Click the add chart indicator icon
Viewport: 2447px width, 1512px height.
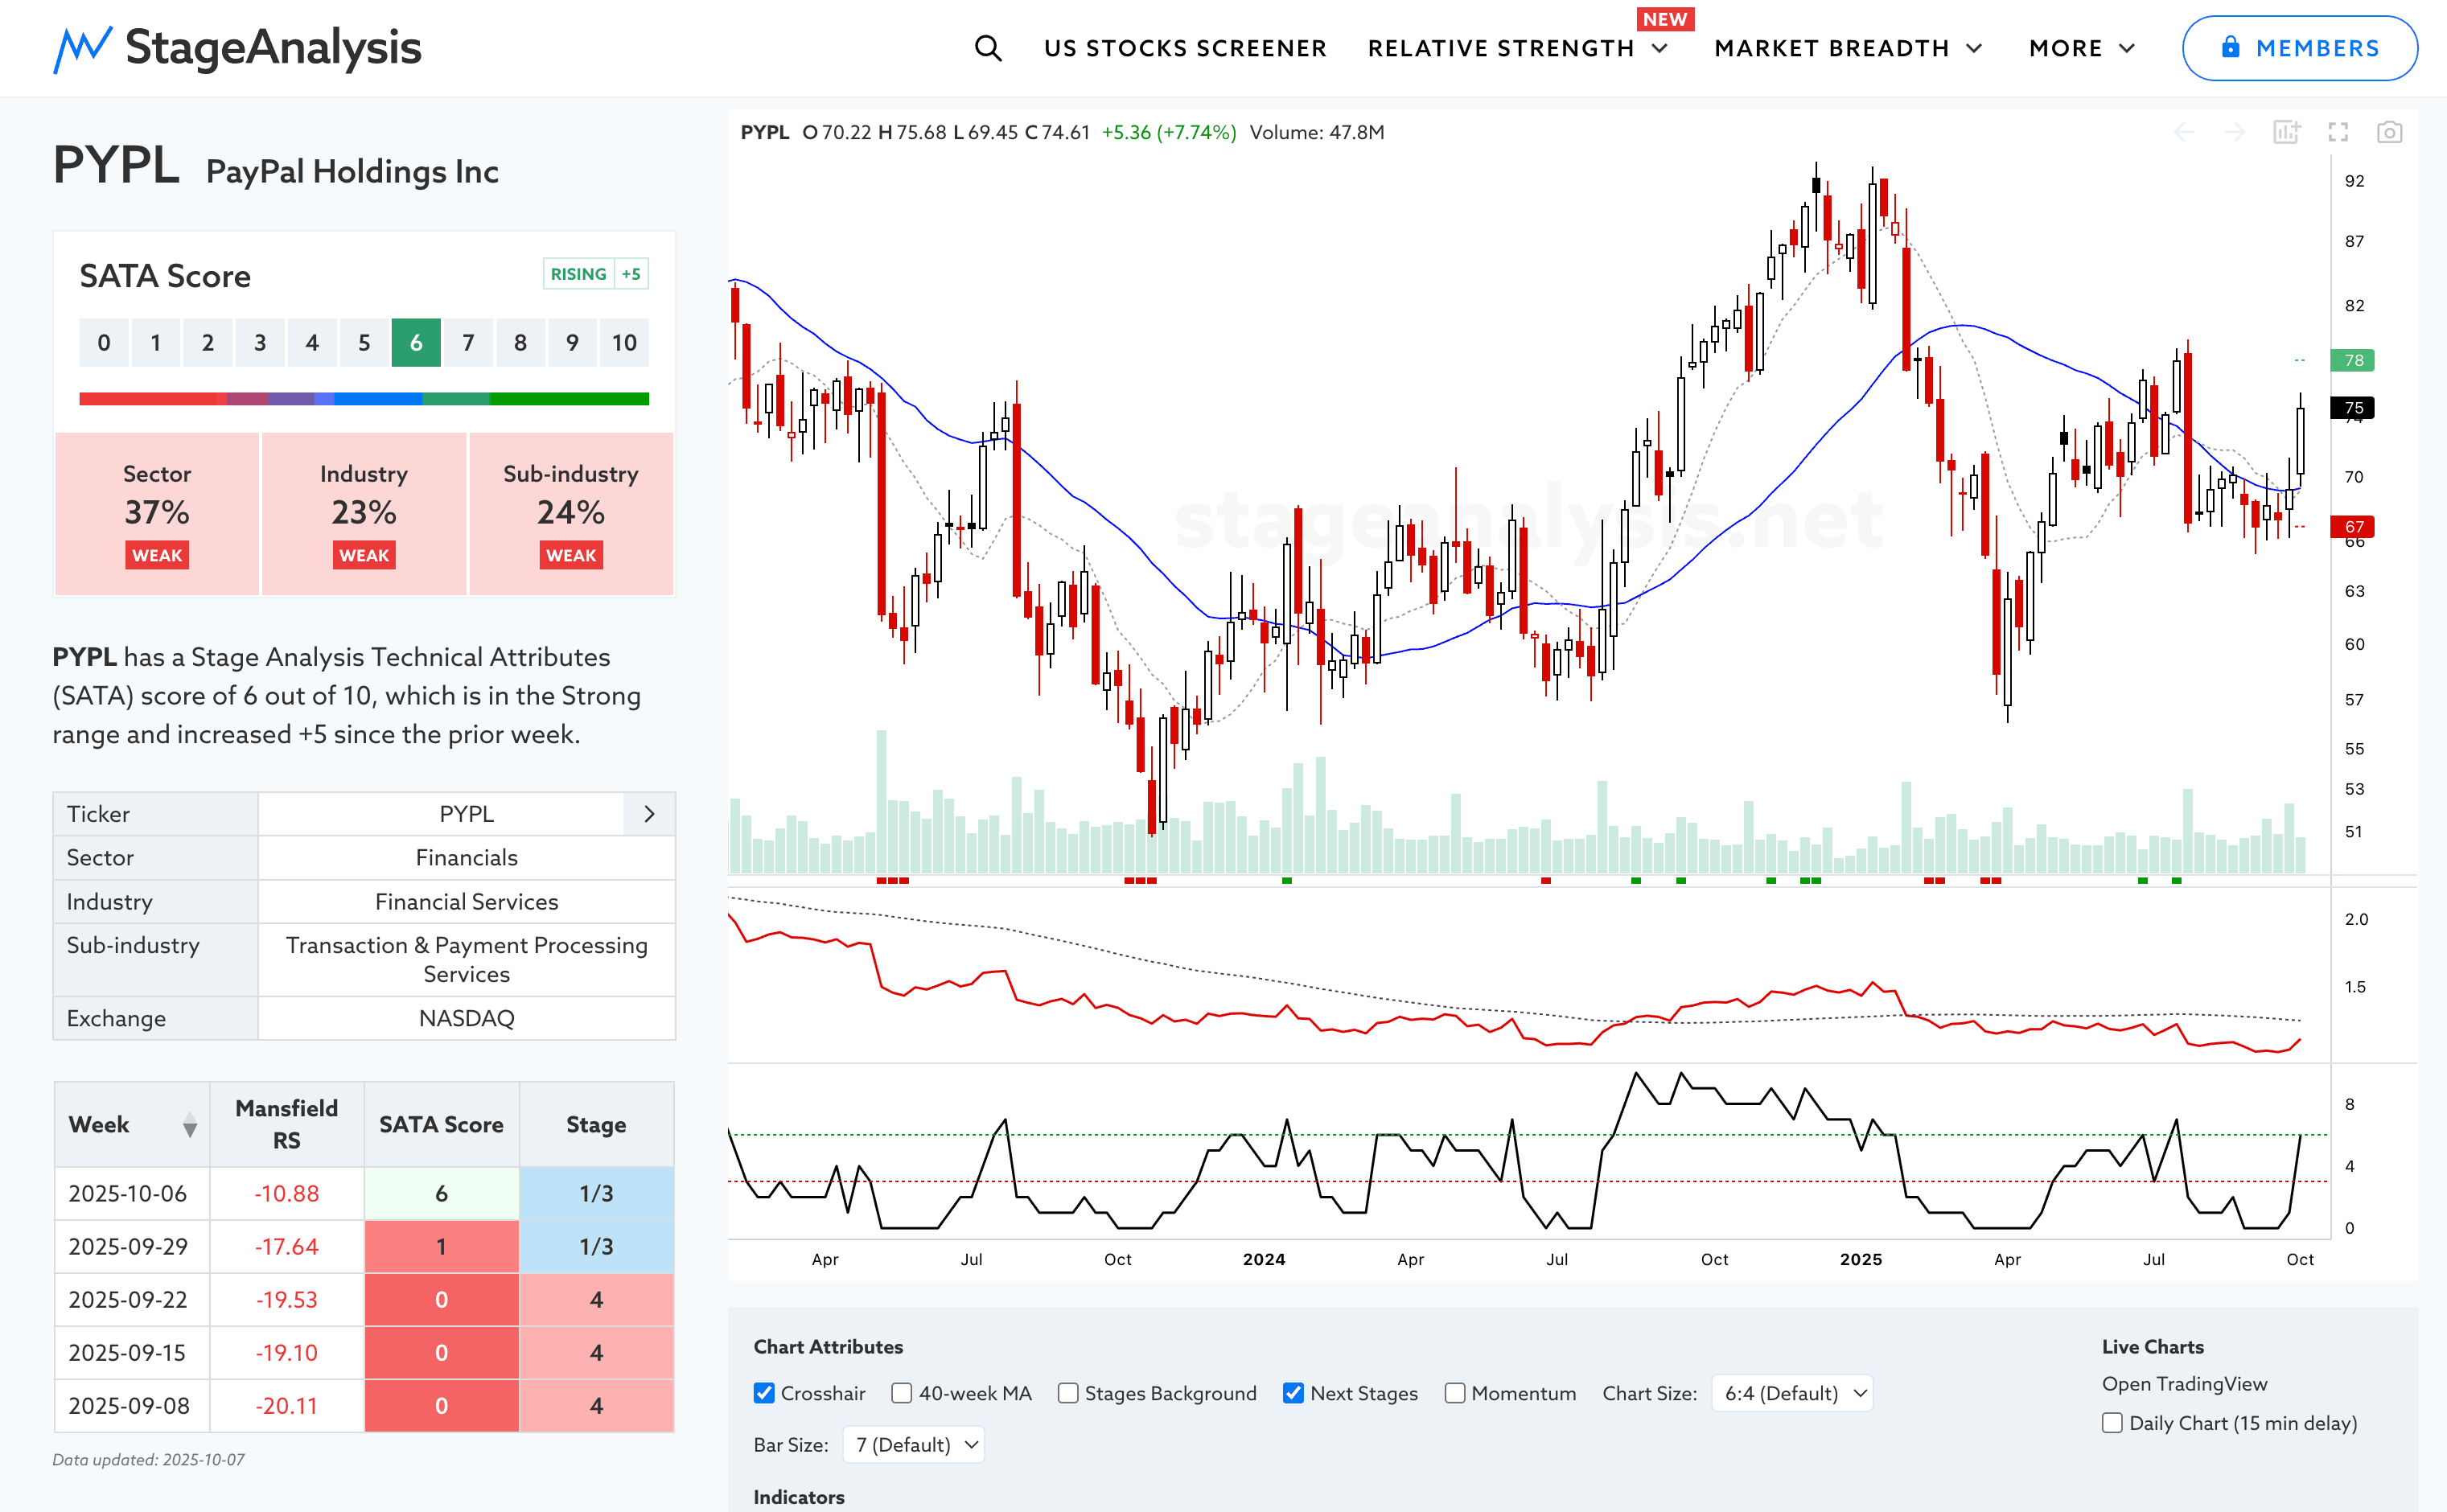pyautogui.click(x=2286, y=132)
